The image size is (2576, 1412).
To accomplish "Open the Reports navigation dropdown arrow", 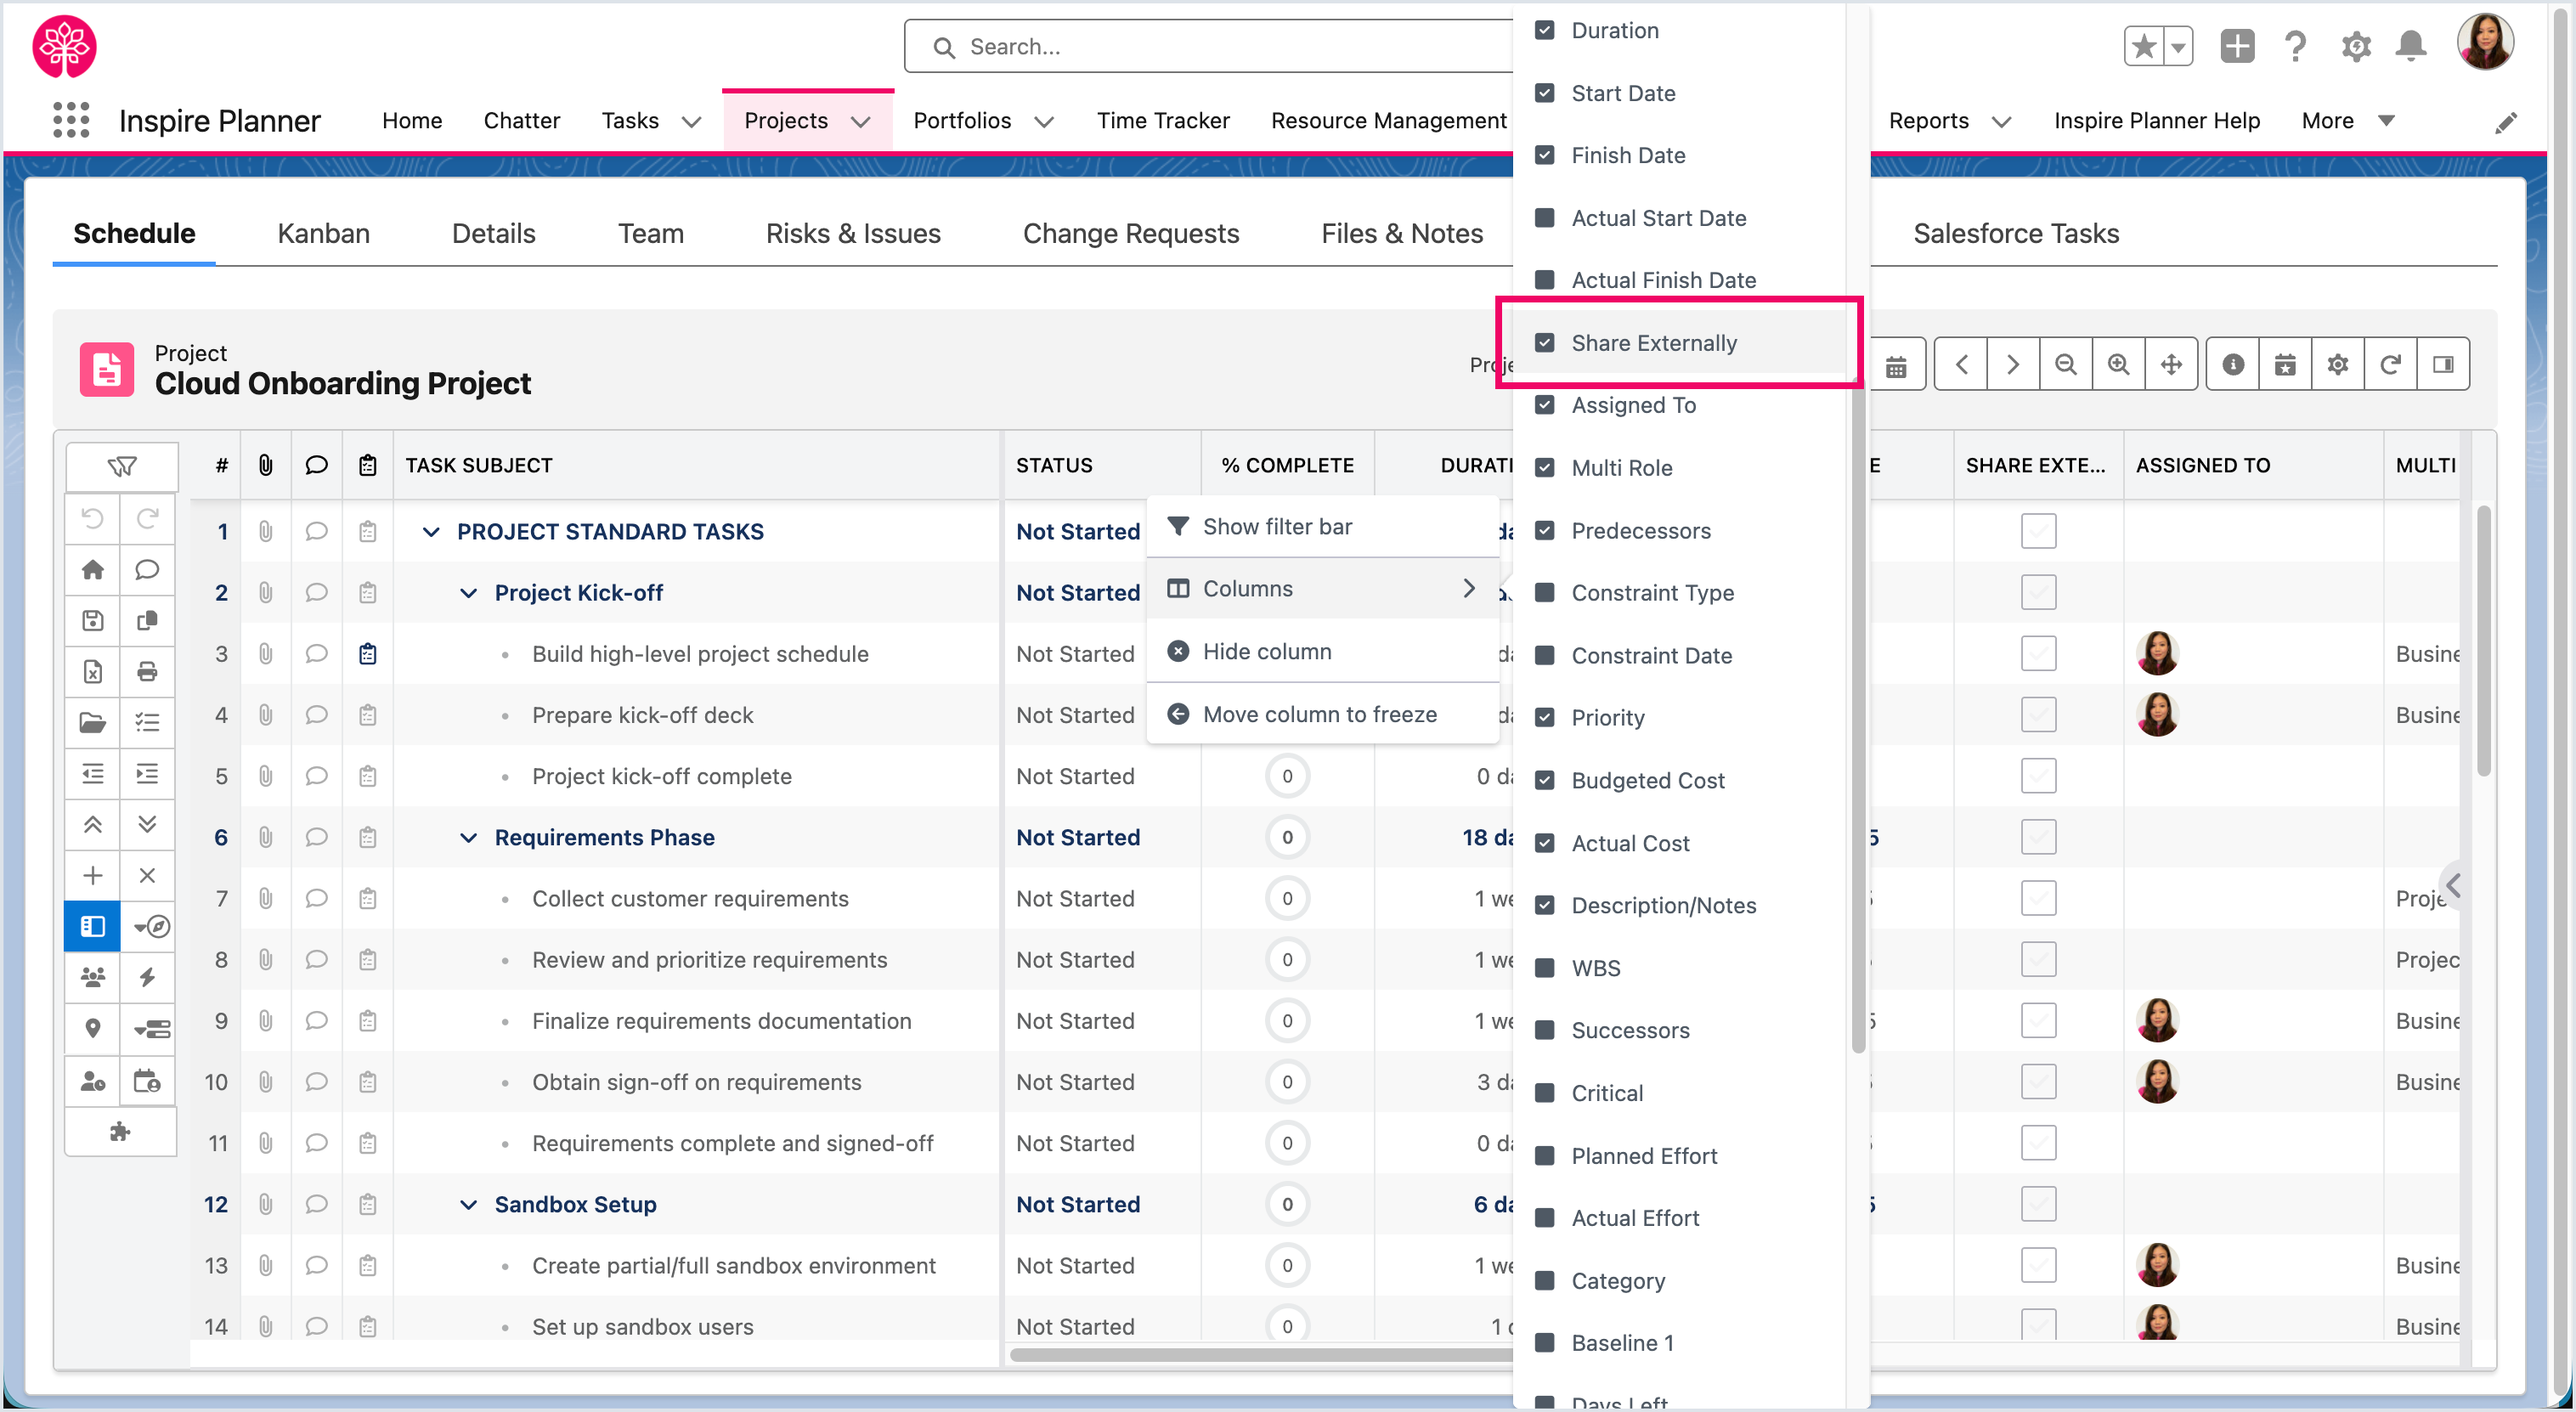I will pos(2001,121).
